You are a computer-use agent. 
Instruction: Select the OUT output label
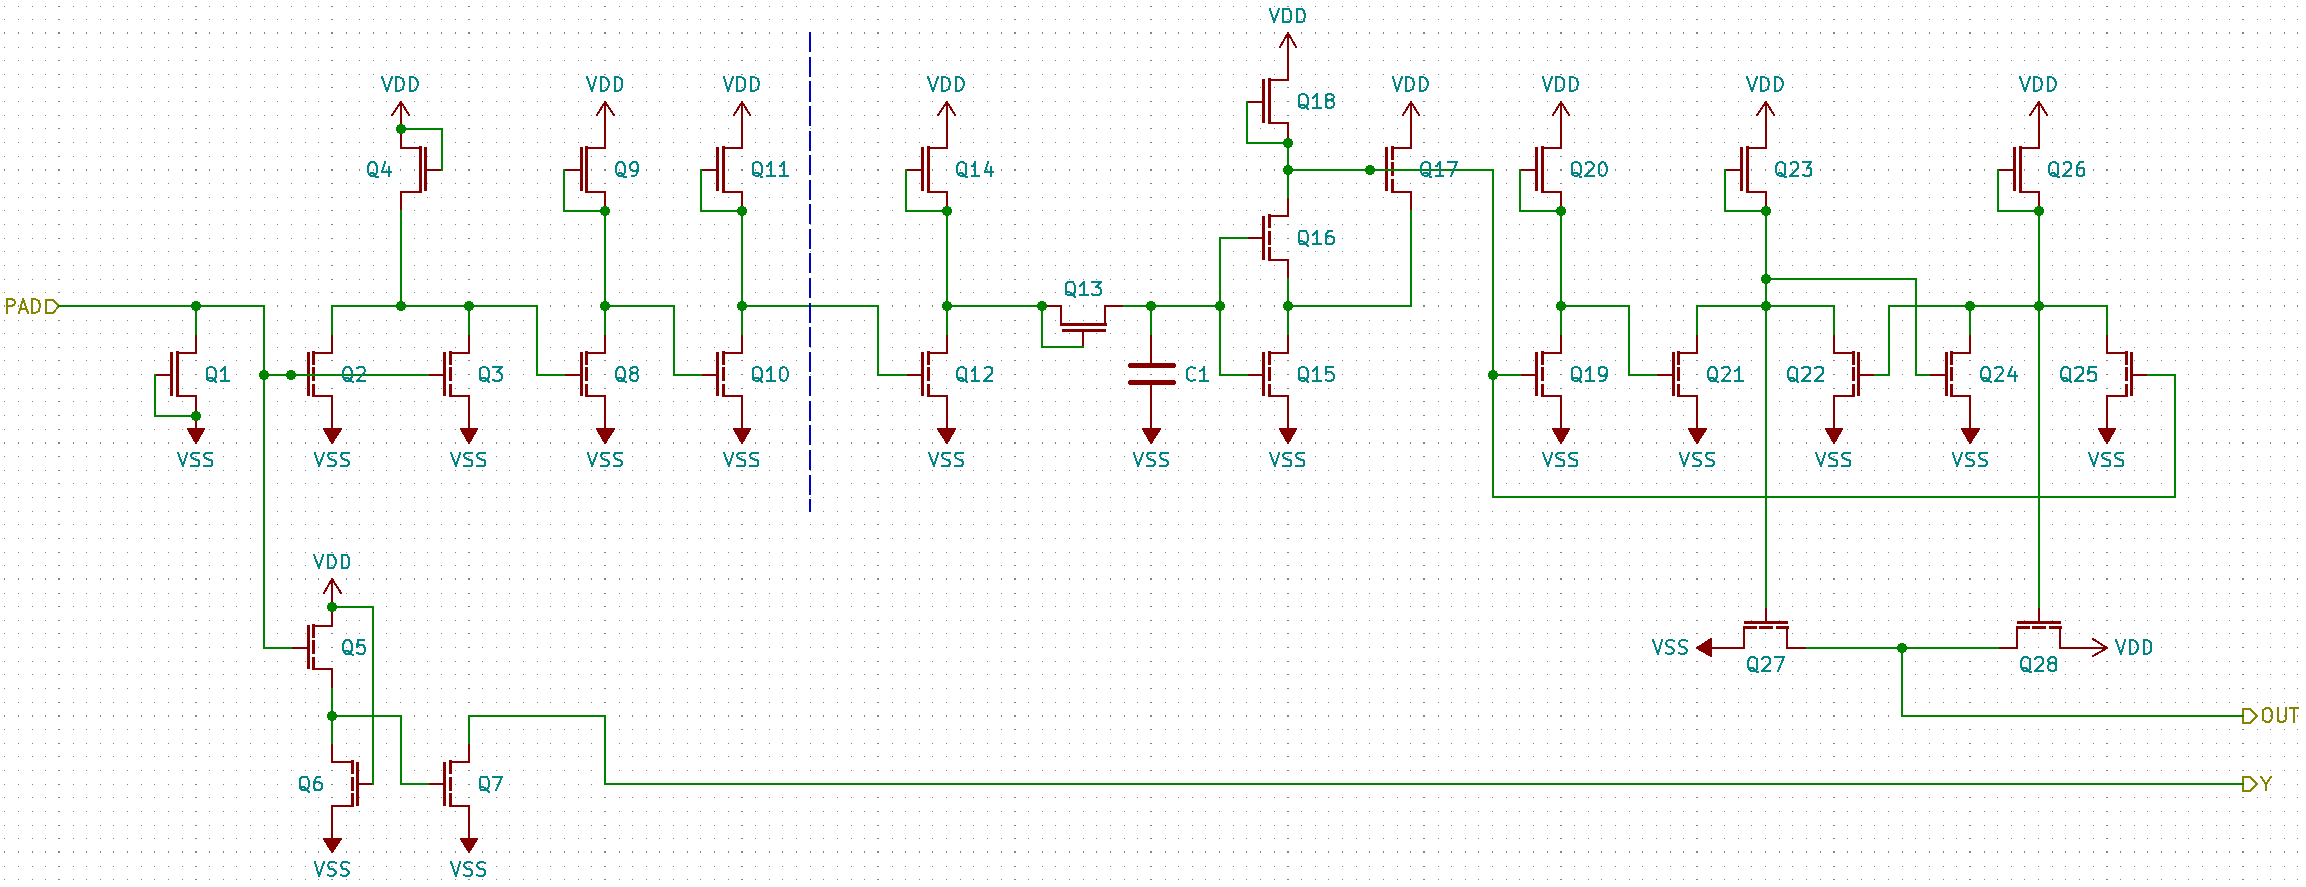tap(2271, 716)
